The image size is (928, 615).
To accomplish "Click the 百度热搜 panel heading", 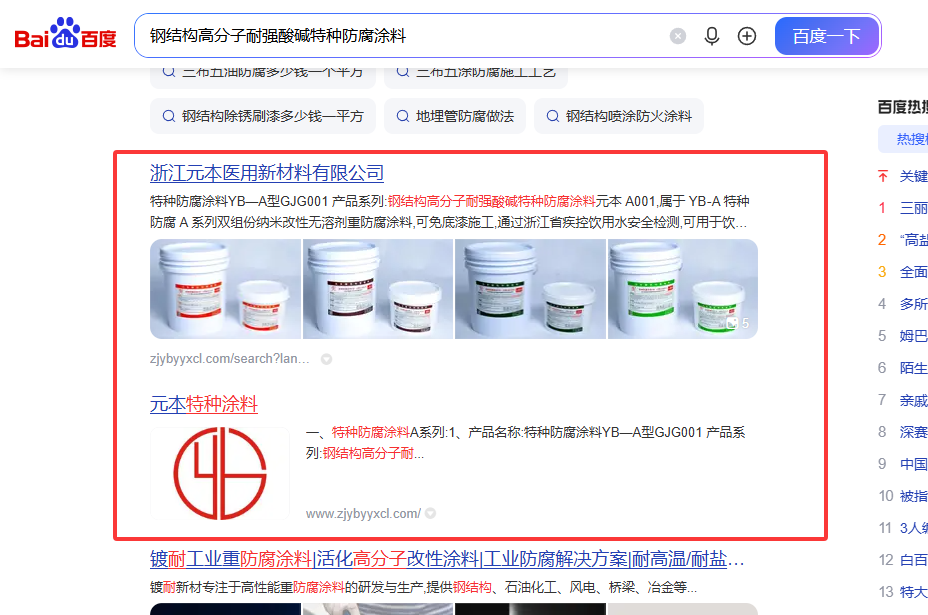I will [x=903, y=107].
